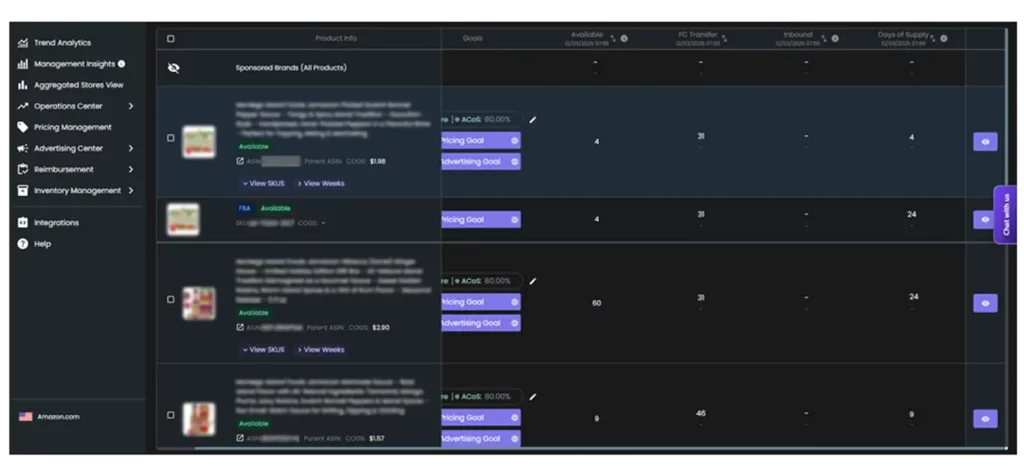Open the FBA SKU row product thumbnail

tap(183, 220)
